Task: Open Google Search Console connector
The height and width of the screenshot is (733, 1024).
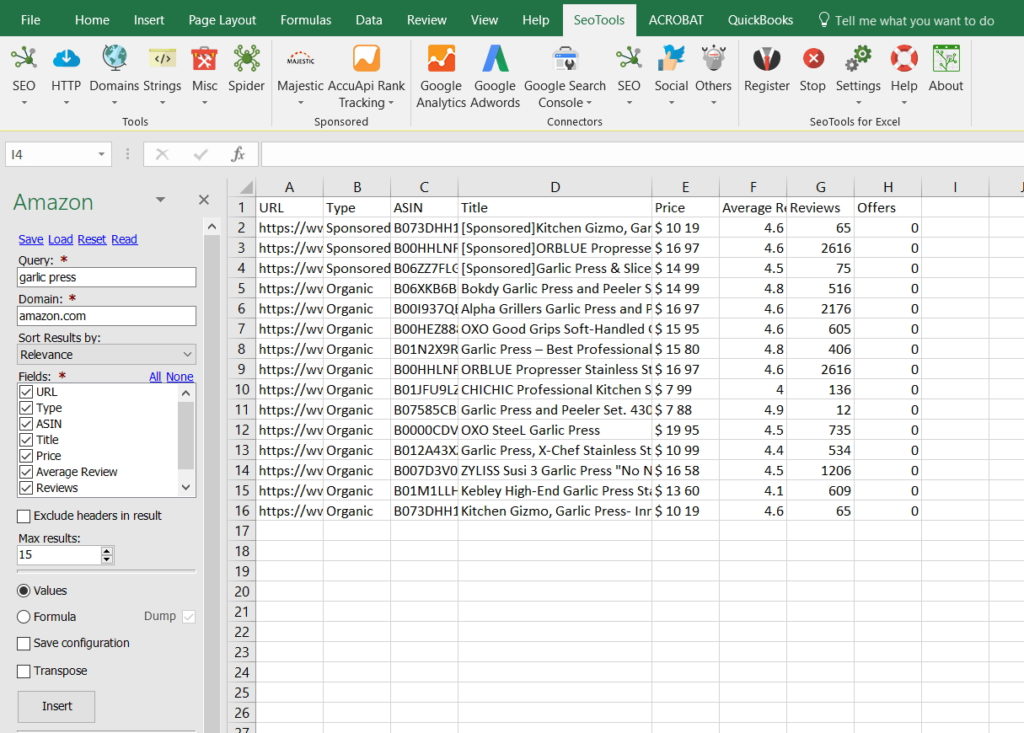Action: [565, 58]
